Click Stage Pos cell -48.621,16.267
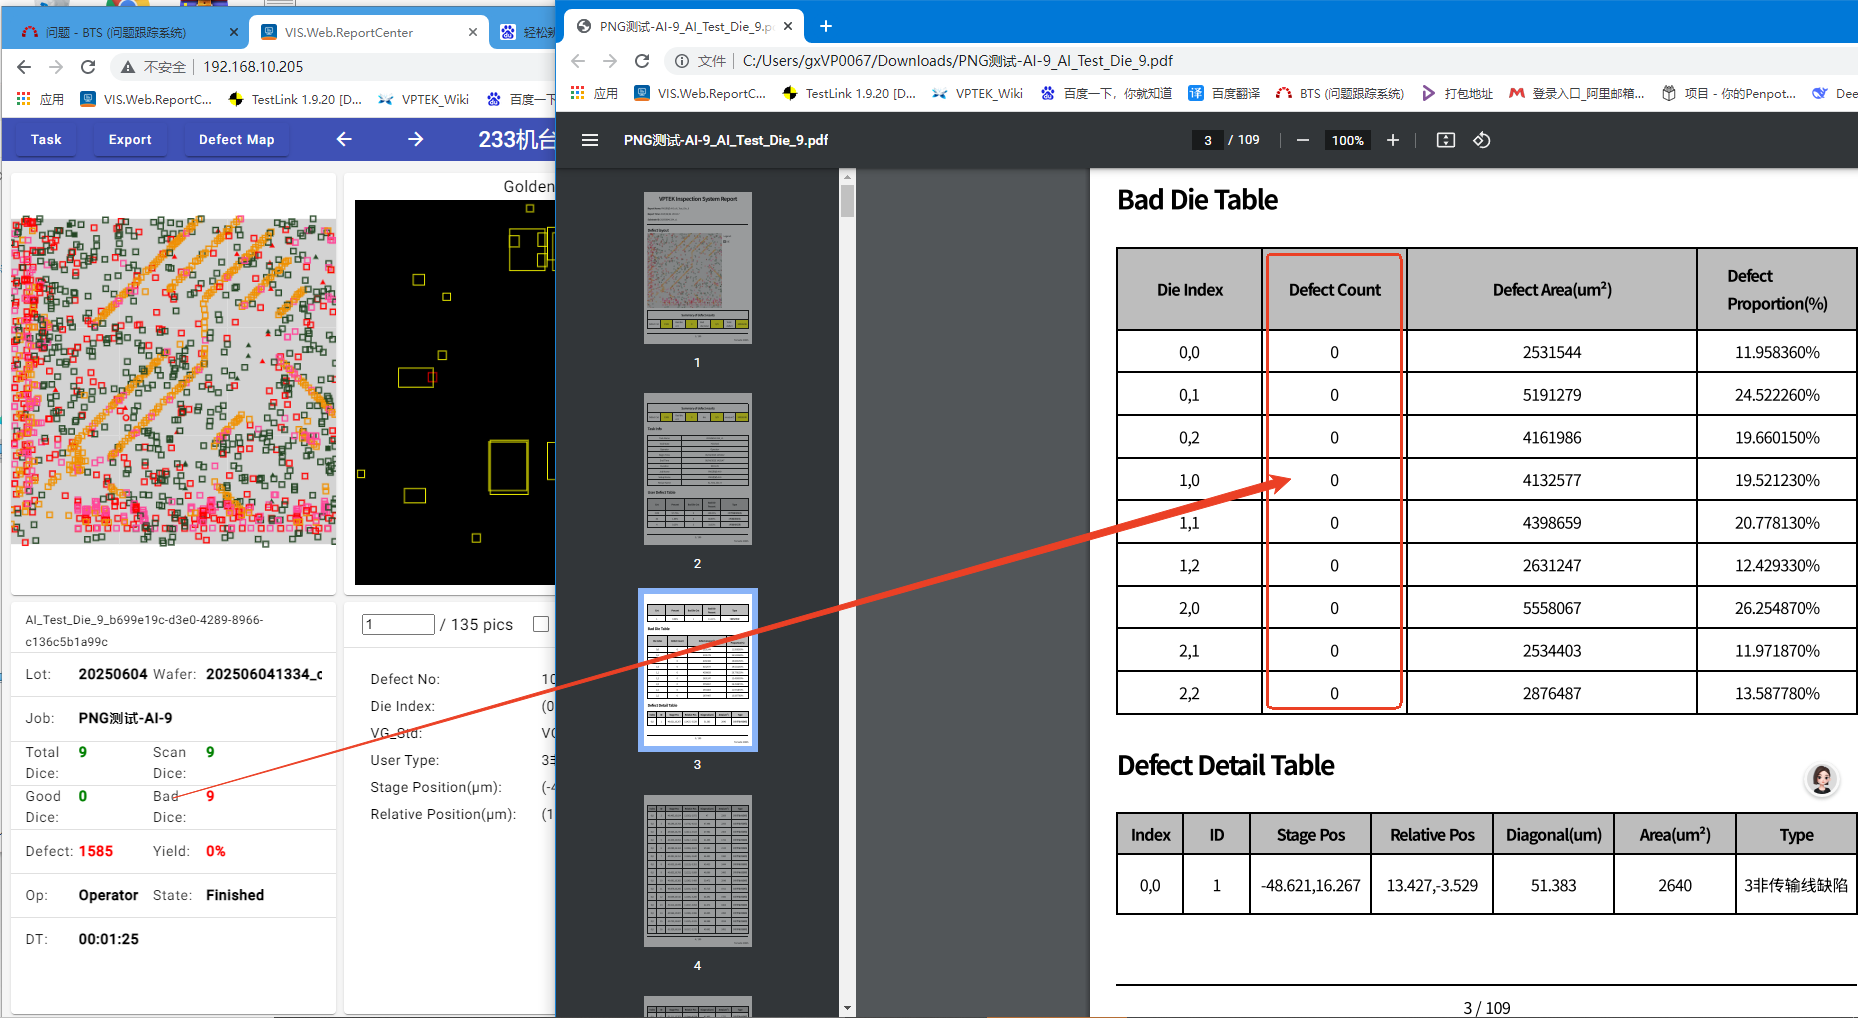 pos(1310,885)
